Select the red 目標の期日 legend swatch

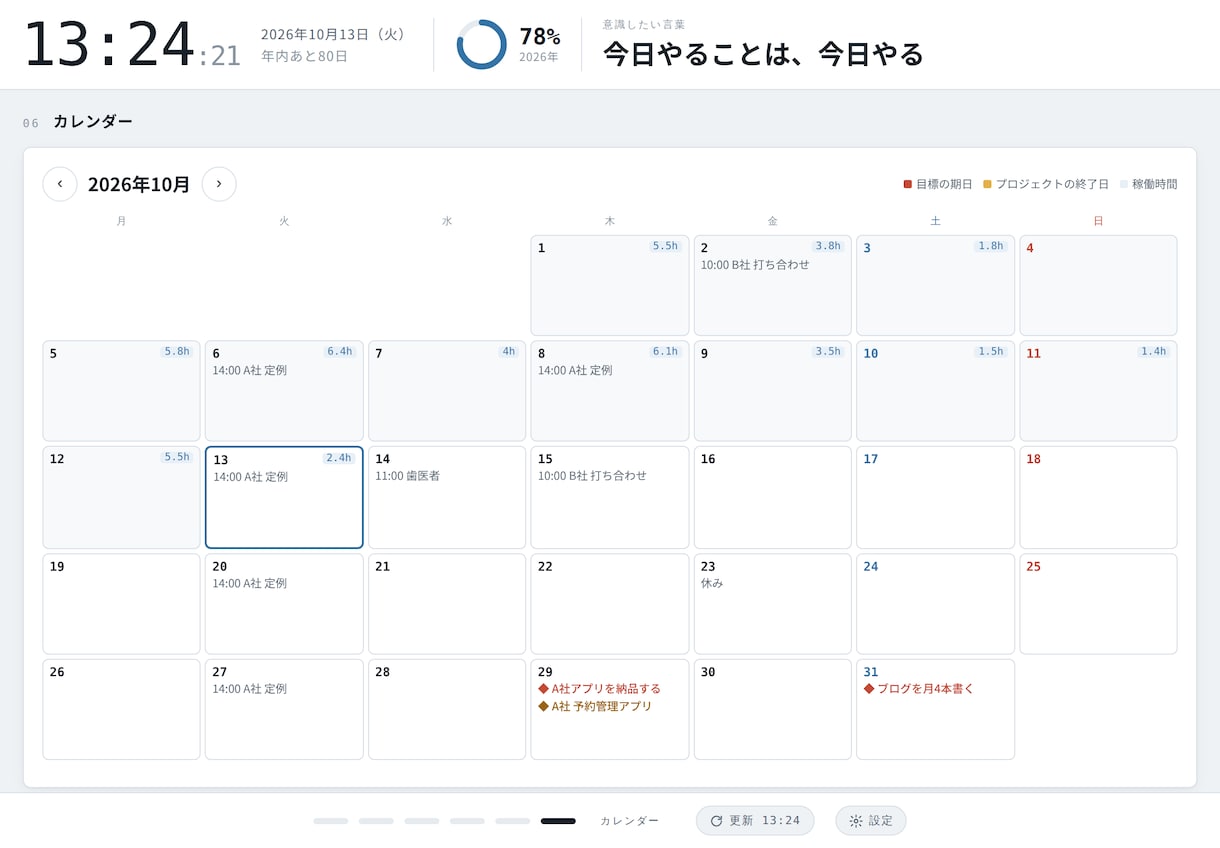908,184
